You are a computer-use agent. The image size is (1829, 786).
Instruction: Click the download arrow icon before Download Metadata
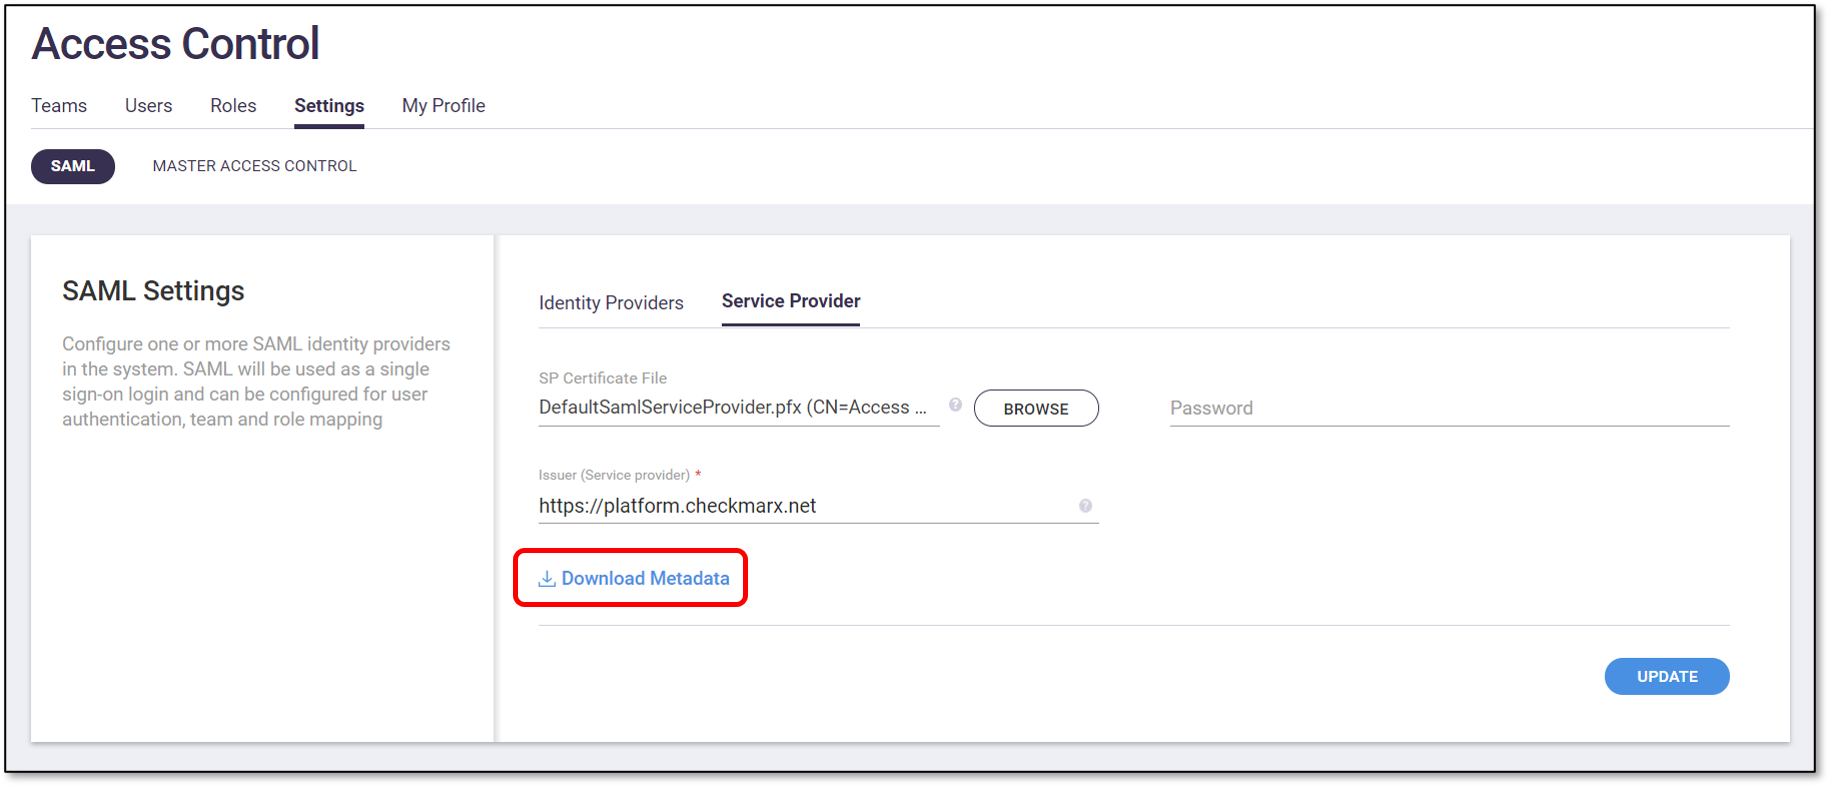(547, 579)
